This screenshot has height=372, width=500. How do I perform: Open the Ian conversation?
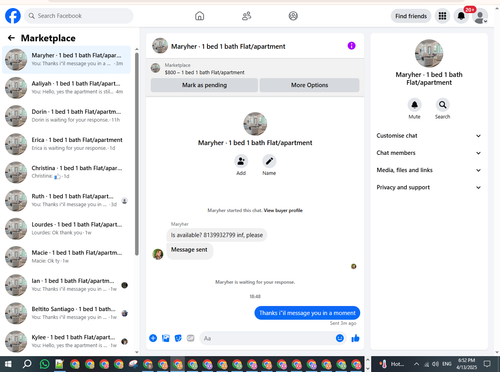66,285
